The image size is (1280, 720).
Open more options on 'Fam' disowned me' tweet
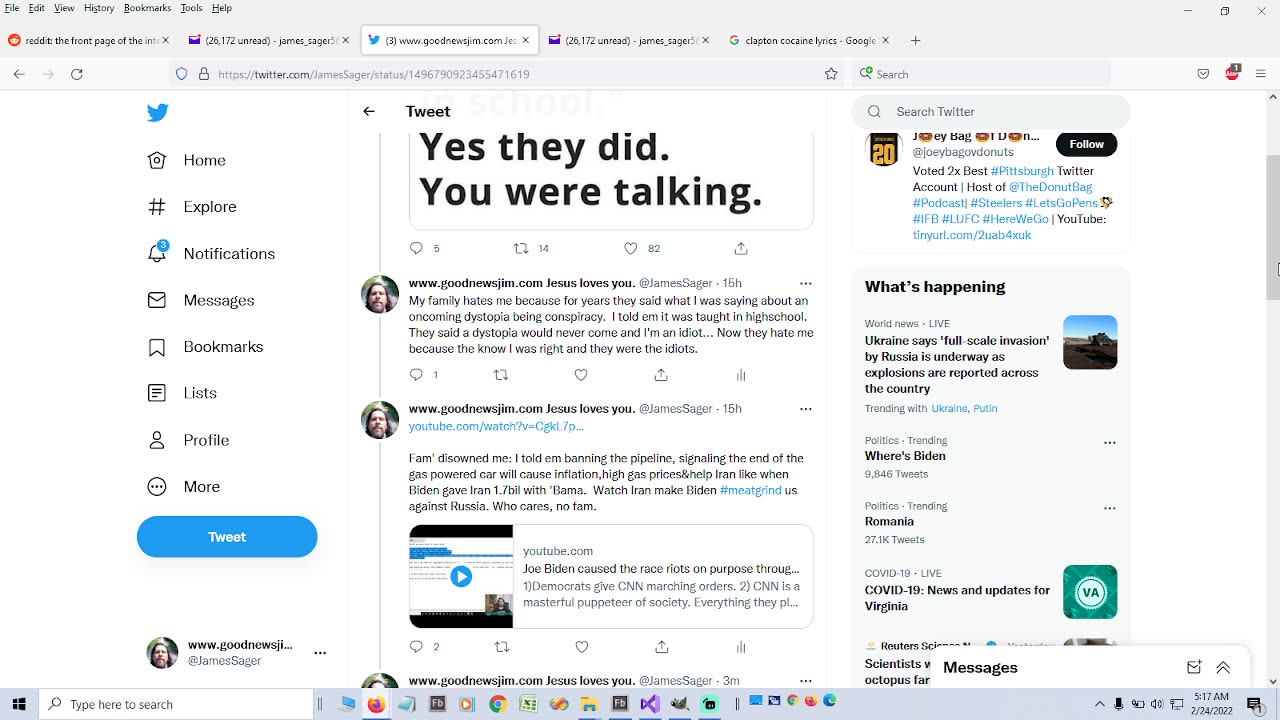(x=806, y=409)
